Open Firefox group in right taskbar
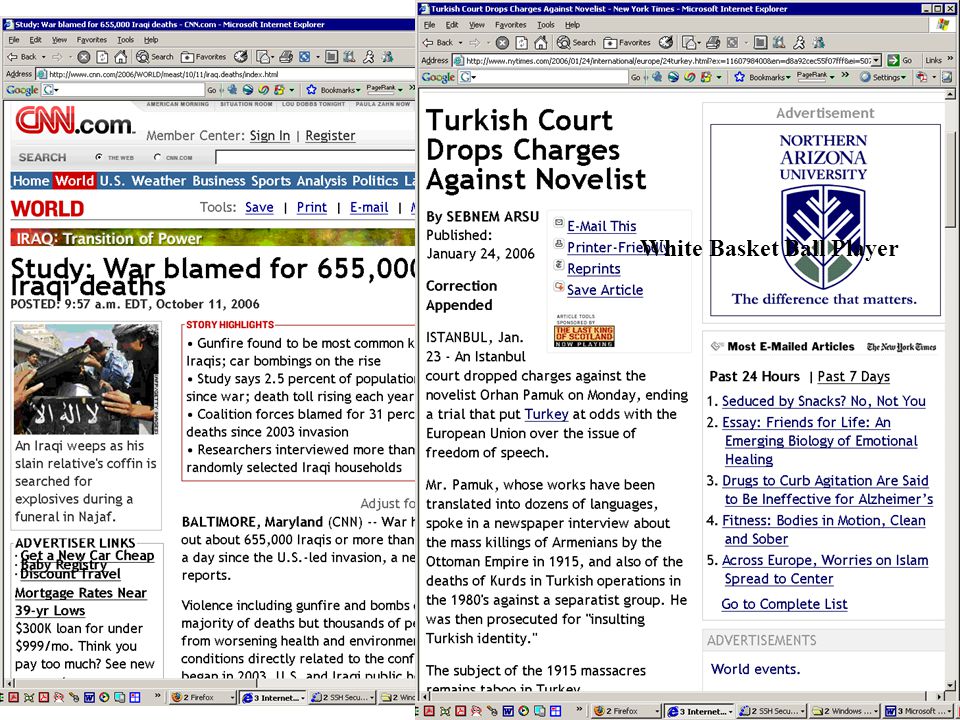The height and width of the screenshot is (720, 960). click(628, 711)
